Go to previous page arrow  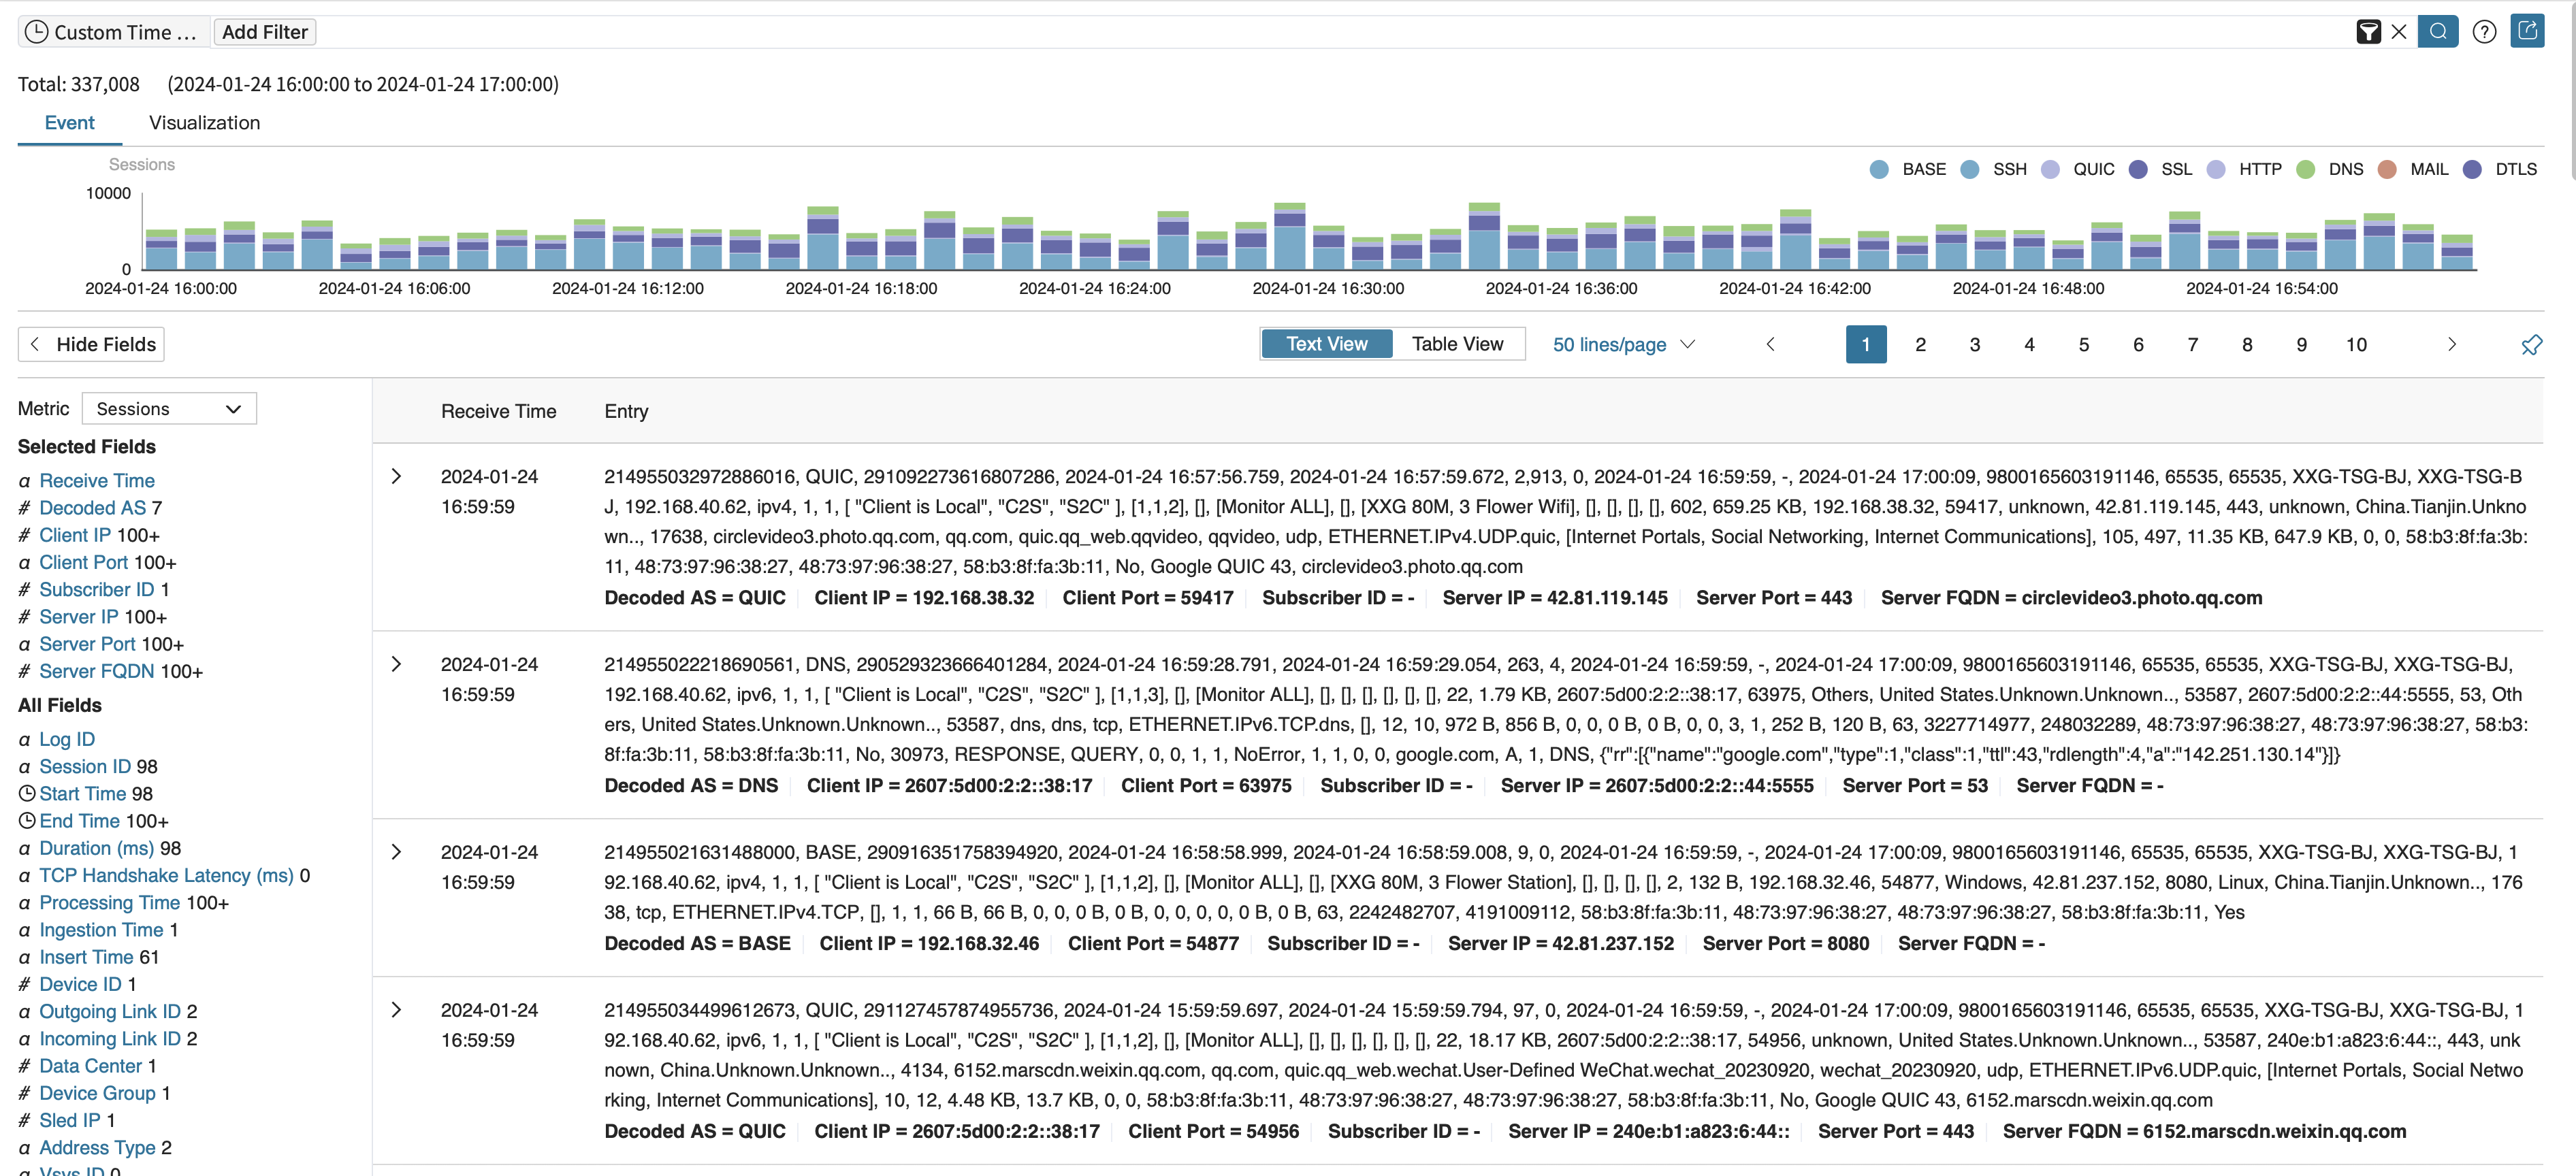(1770, 344)
